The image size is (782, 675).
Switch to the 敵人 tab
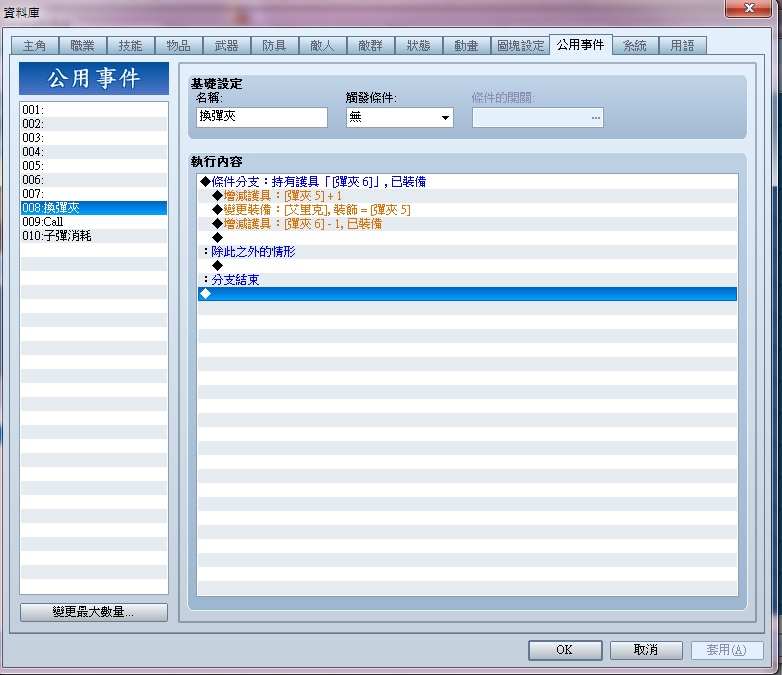coord(322,45)
